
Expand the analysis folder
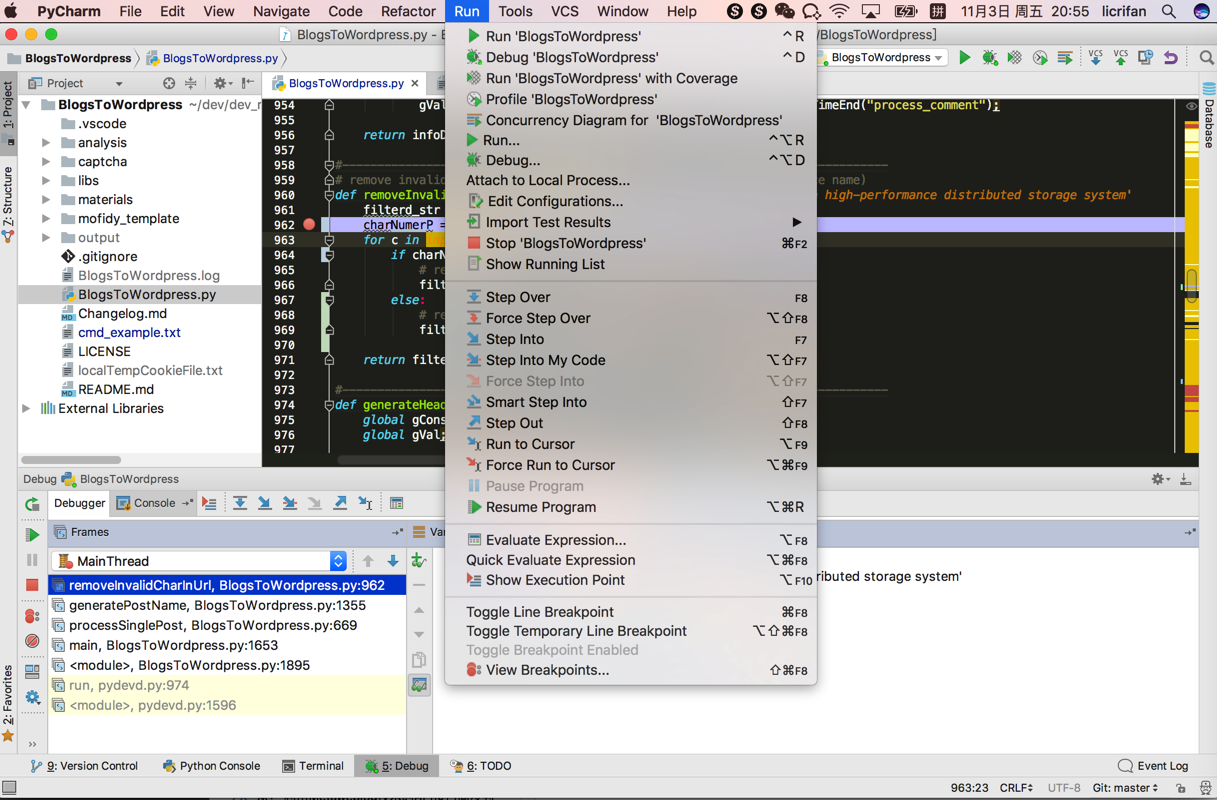pyautogui.click(x=46, y=143)
